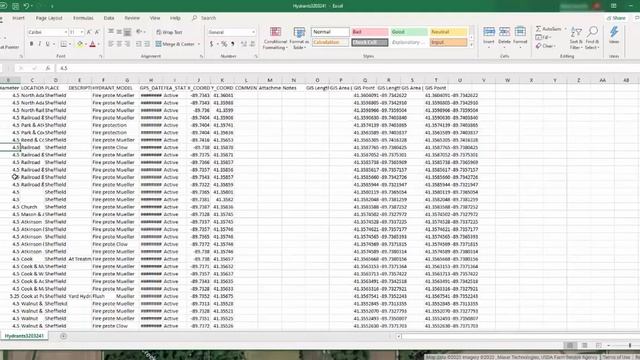Expand the Format as Table menu
The image size is (640, 360).
[x=299, y=38]
